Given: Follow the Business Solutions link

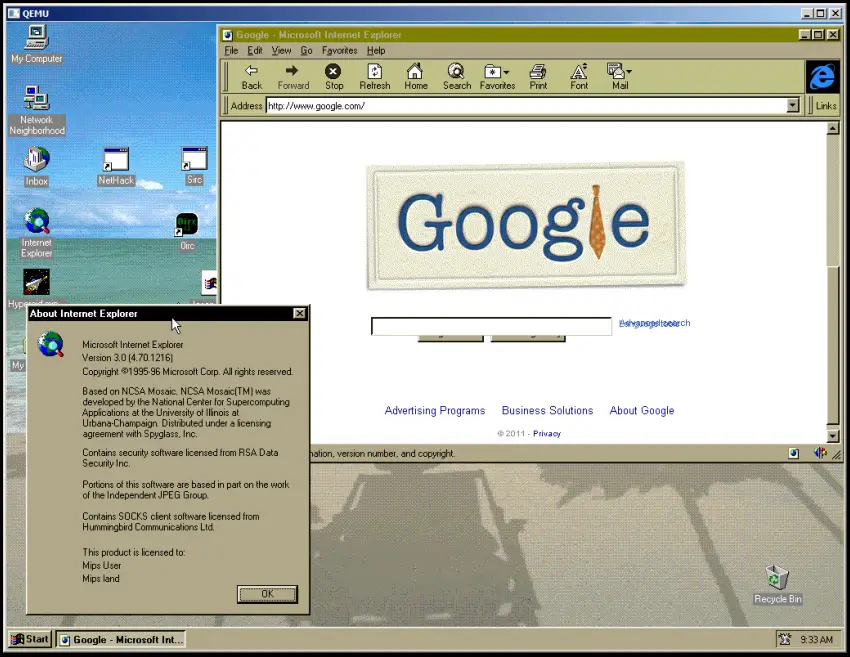Looking at the screenshot, I should coord(548,410).
